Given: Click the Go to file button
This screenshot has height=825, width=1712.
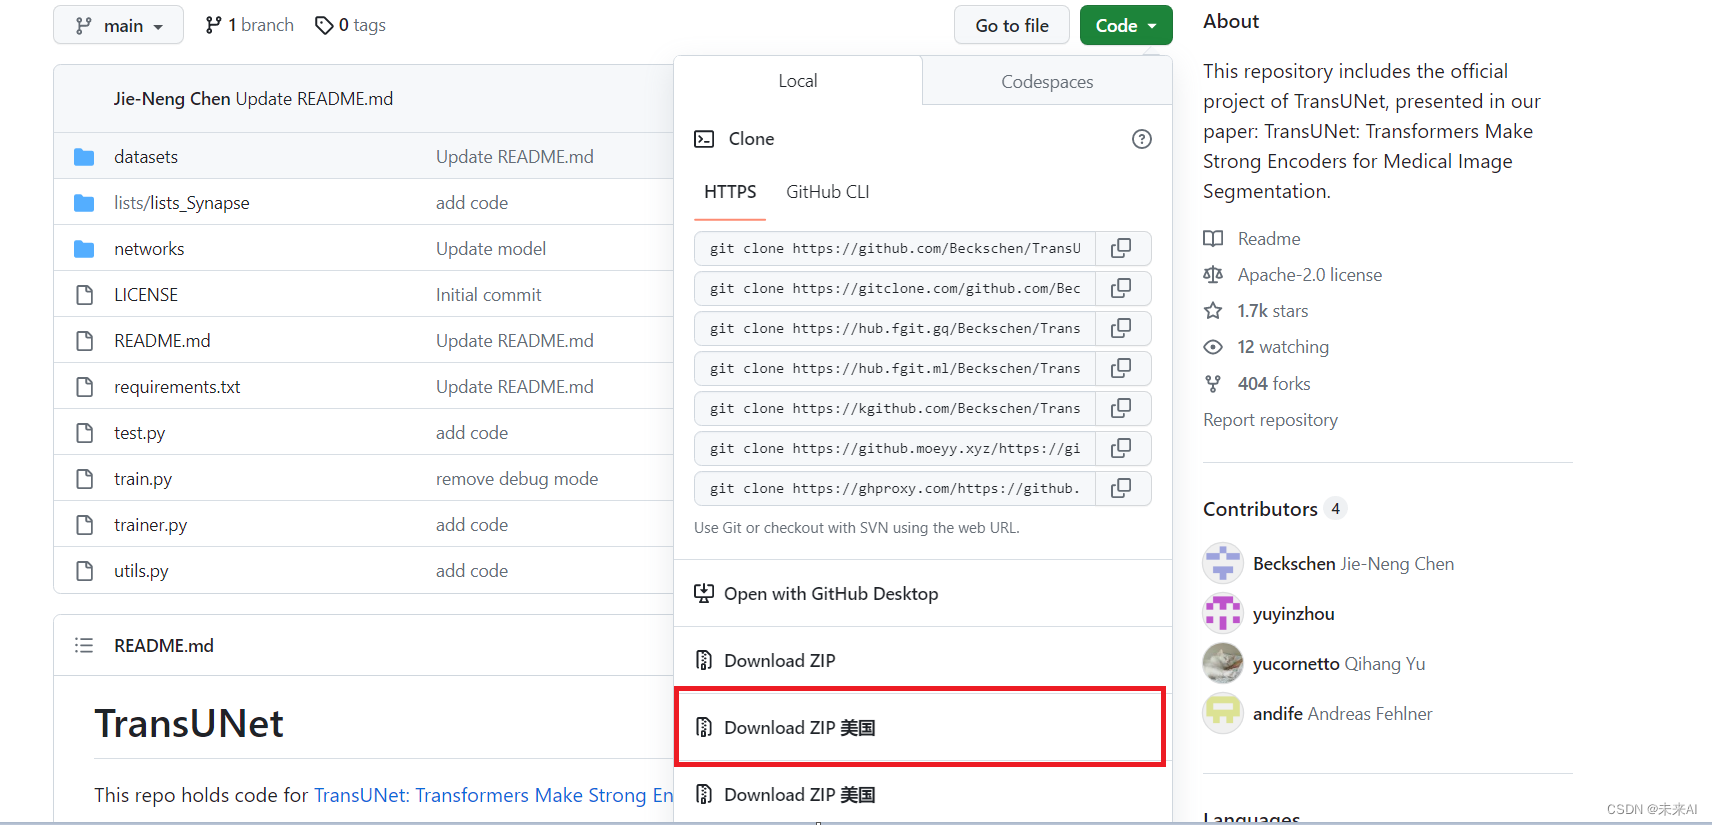Looking at the screenshot, I should (x=1012, y=25).
